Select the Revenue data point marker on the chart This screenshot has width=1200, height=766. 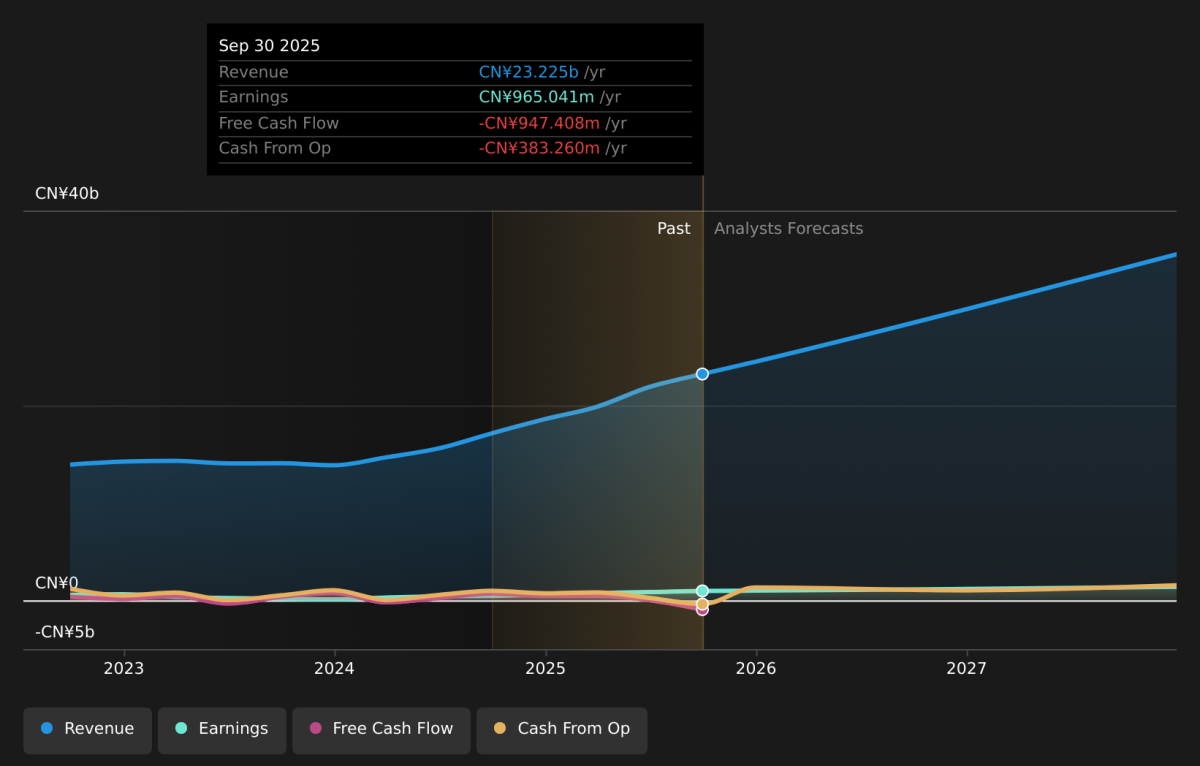pyautogui.click(x=702, y=374)
